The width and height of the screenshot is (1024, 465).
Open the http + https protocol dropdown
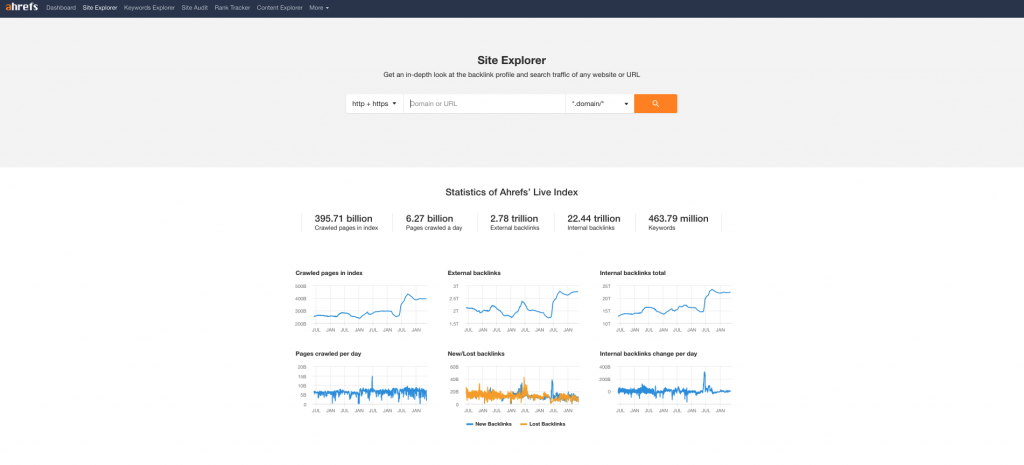coord(374,103)
